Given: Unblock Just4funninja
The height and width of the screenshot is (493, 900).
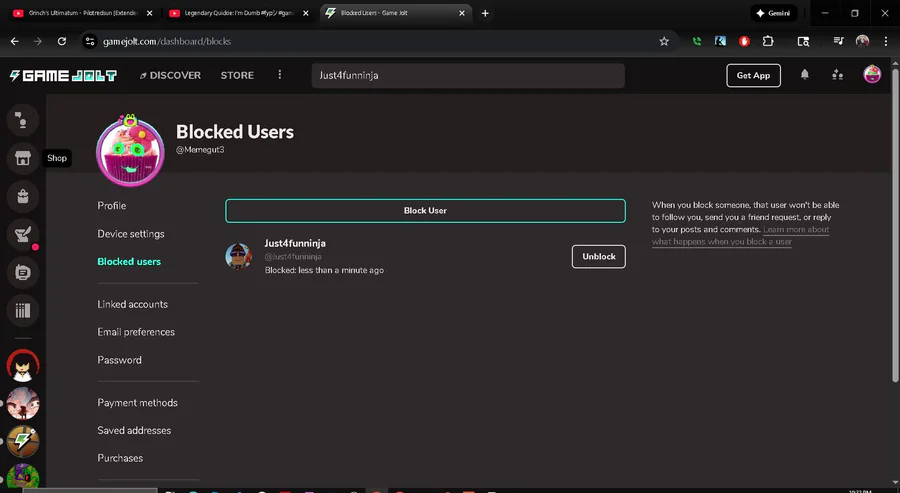Looking at the screenshot, I should [x=598, y=257].
